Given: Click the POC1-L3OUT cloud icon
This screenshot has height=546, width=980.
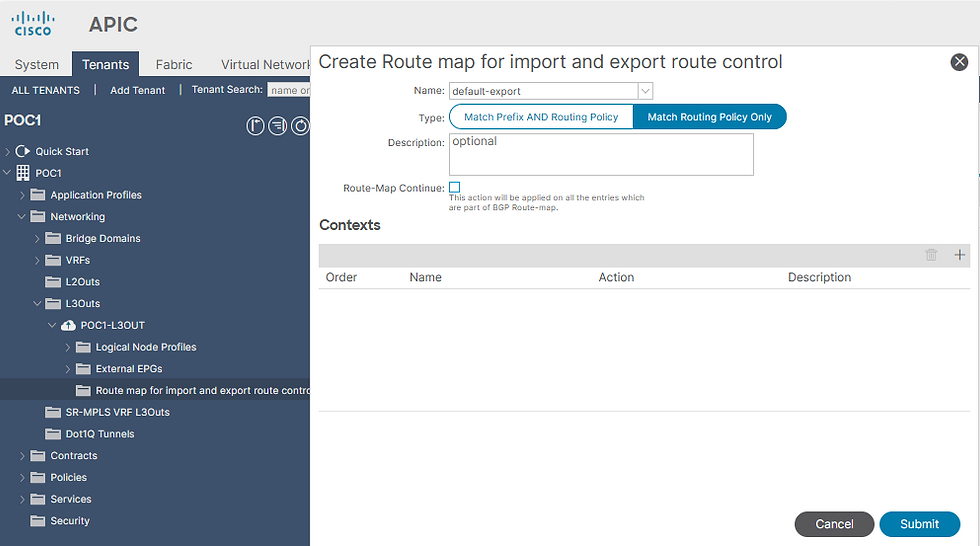Looking at the screenshot, I should [69, 325].
